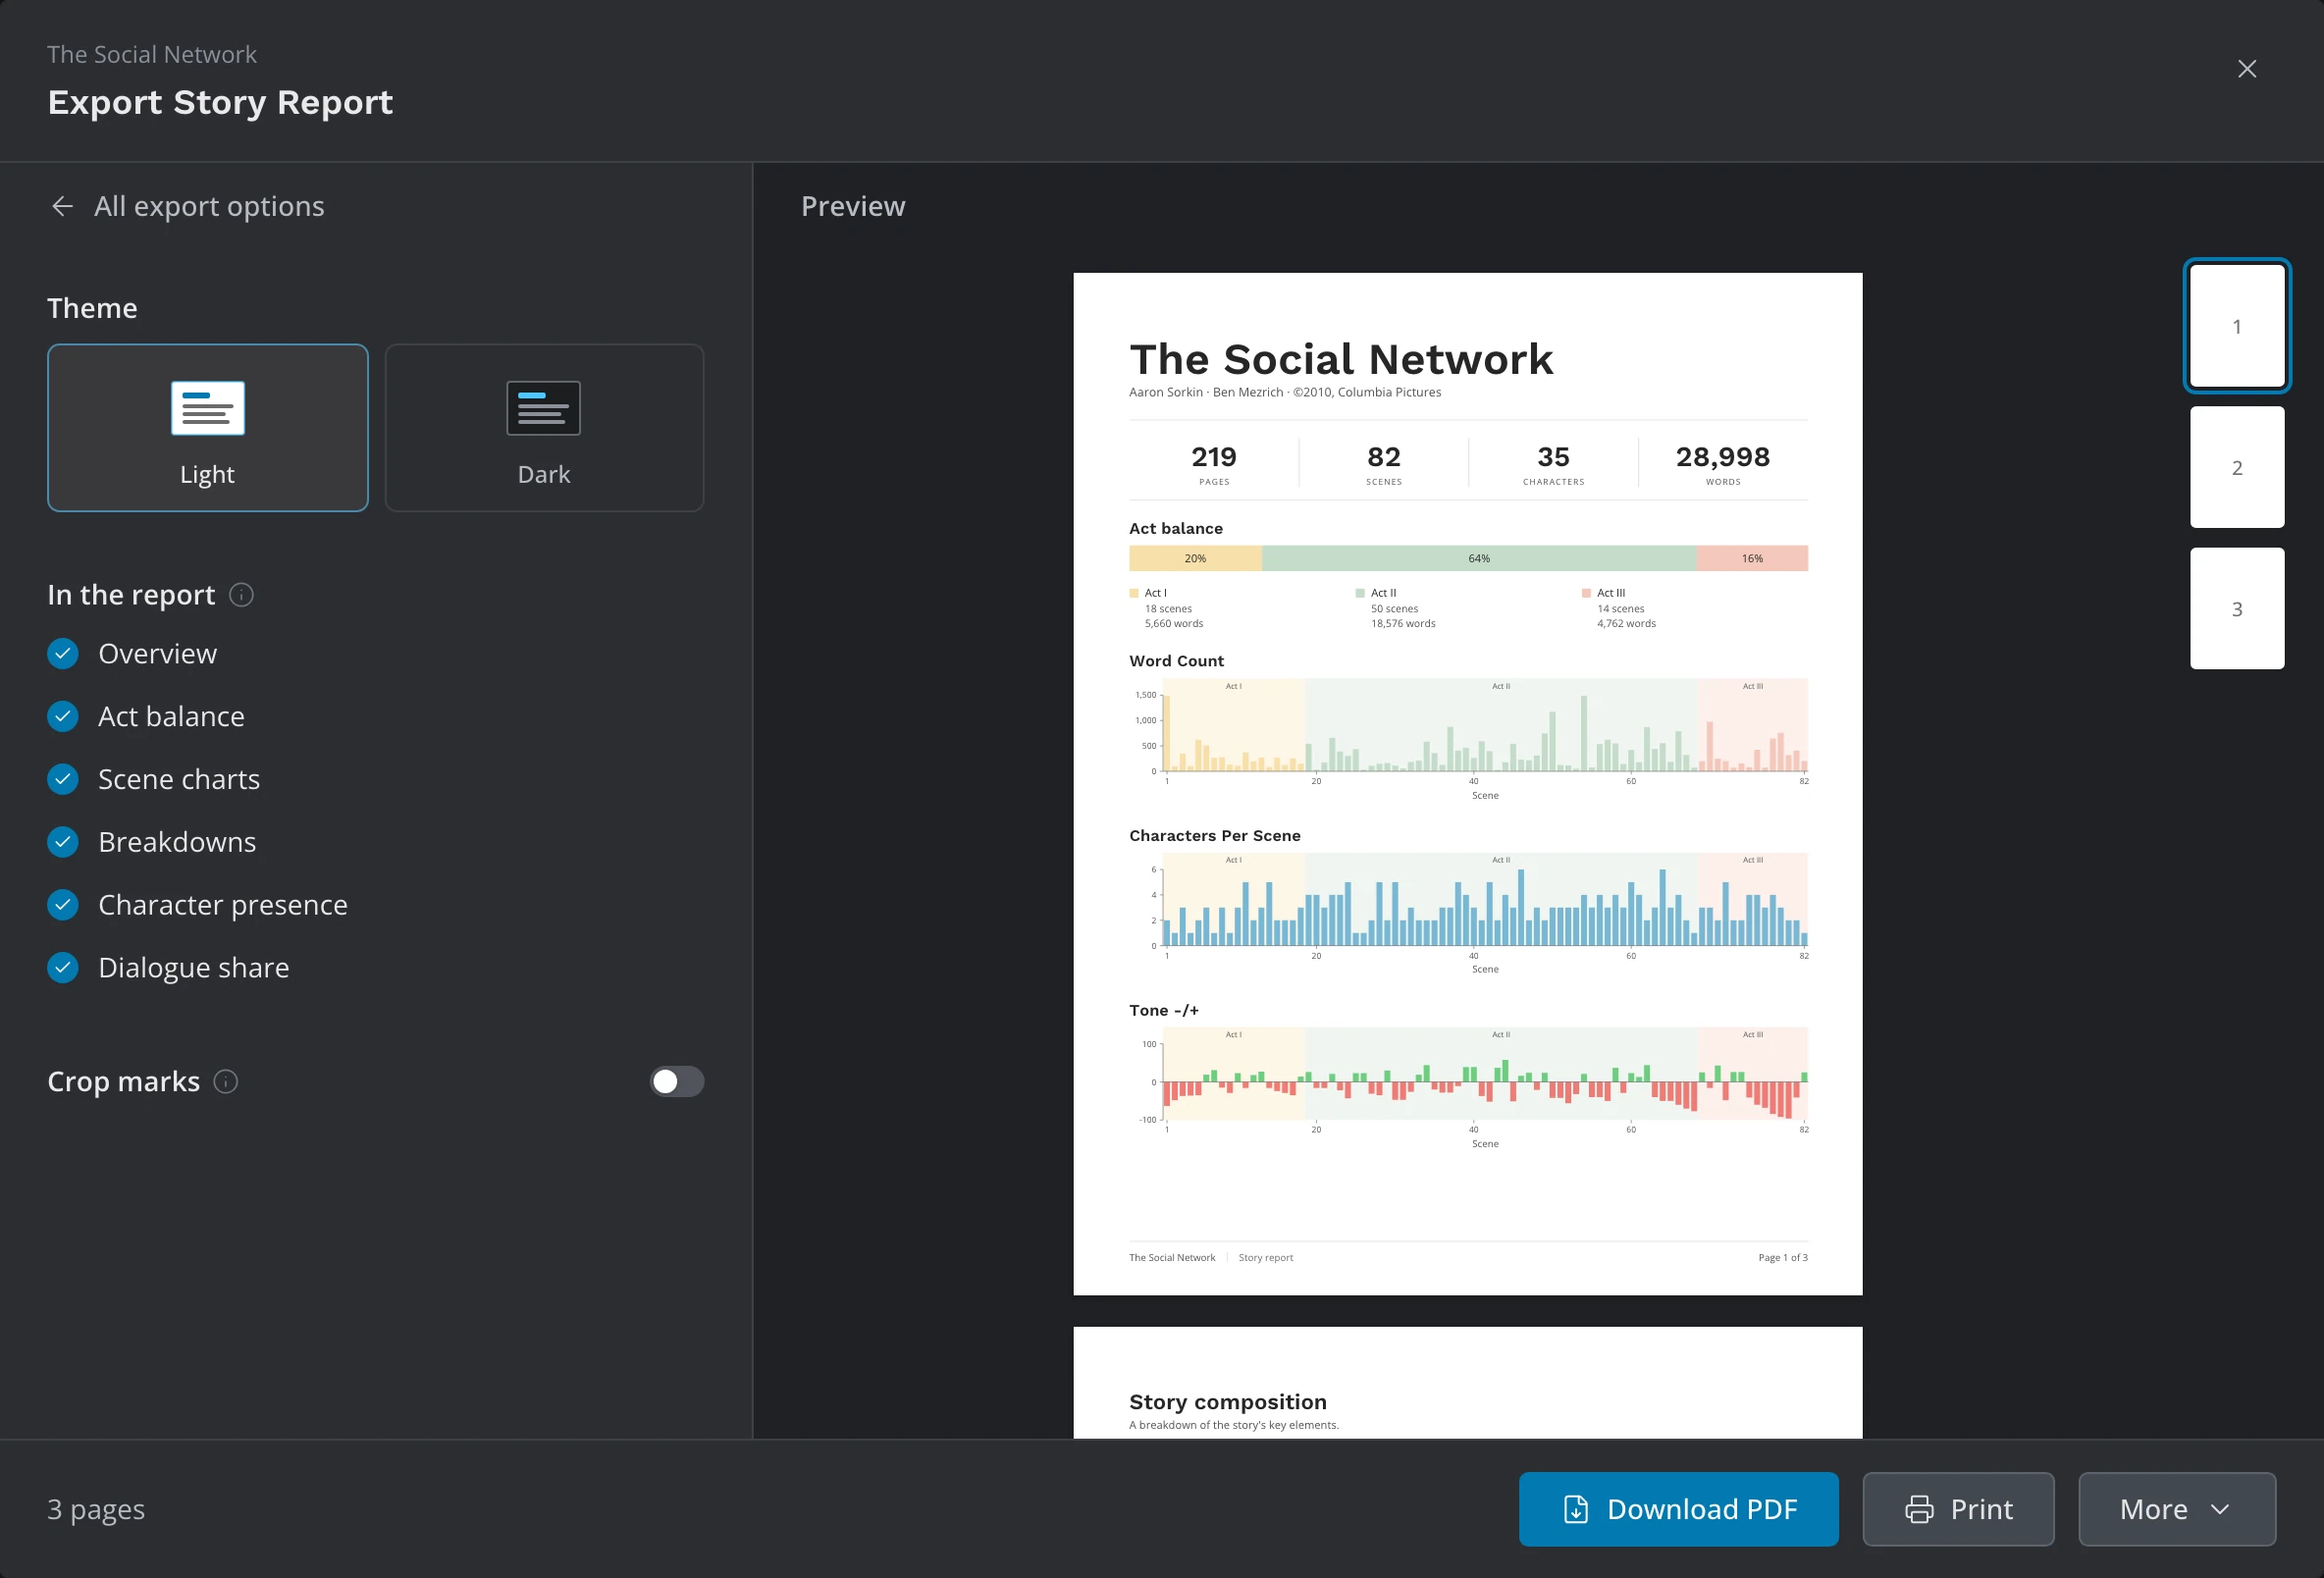The height and width of the screenshot is (1578, 2324).
Task: Jump to page 1 thumbnail
Action: tap(2237, 326)
